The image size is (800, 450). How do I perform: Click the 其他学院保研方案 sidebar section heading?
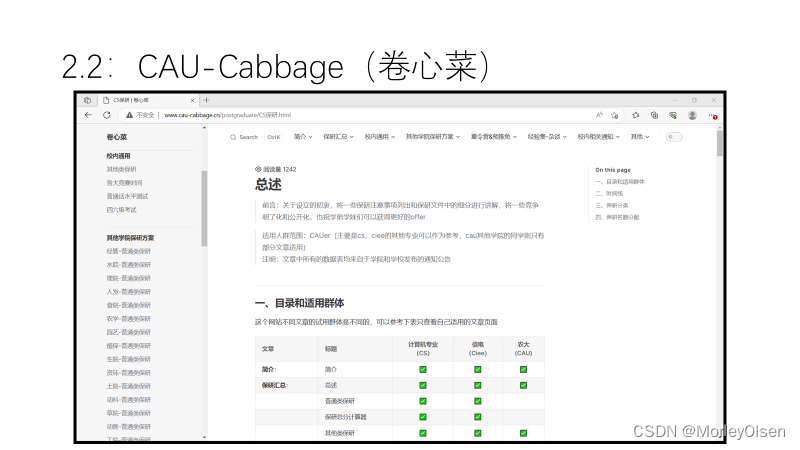coord(130,238)
